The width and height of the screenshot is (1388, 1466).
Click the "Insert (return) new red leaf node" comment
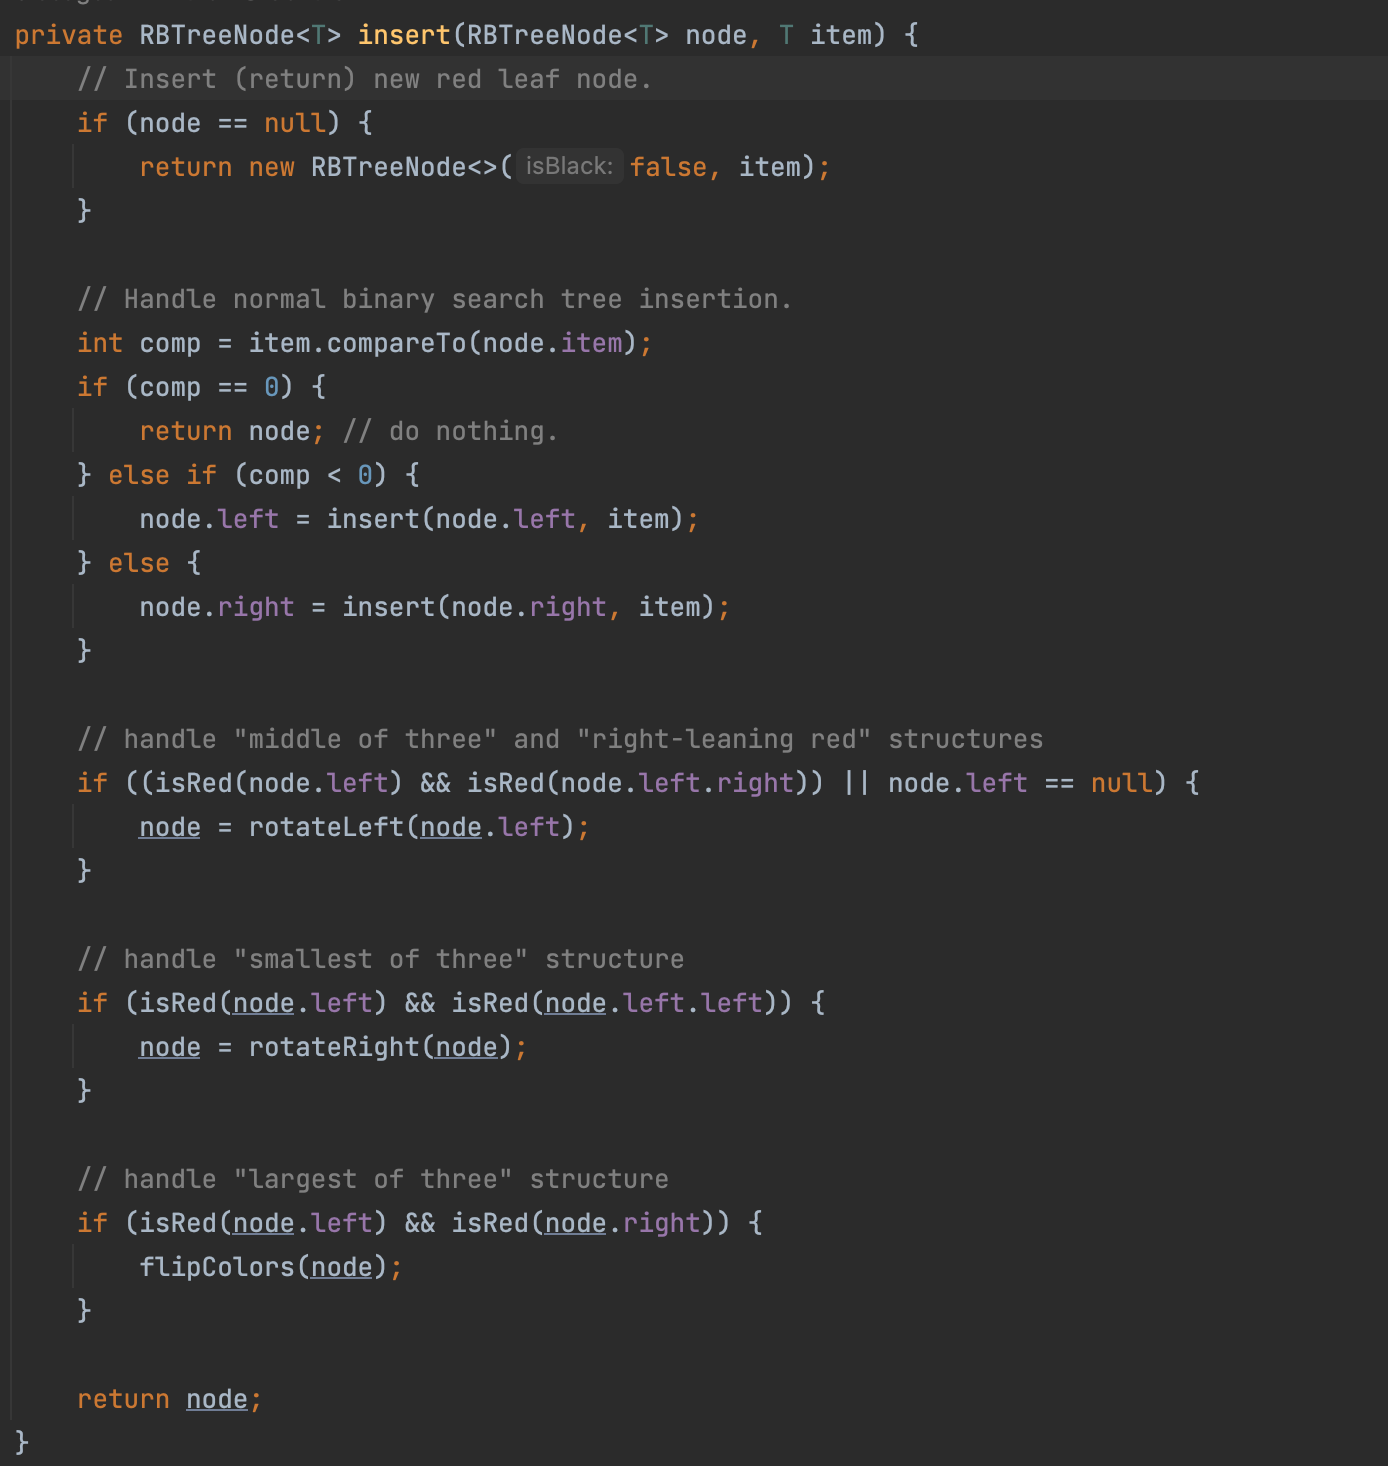click(x=364, y=79)
